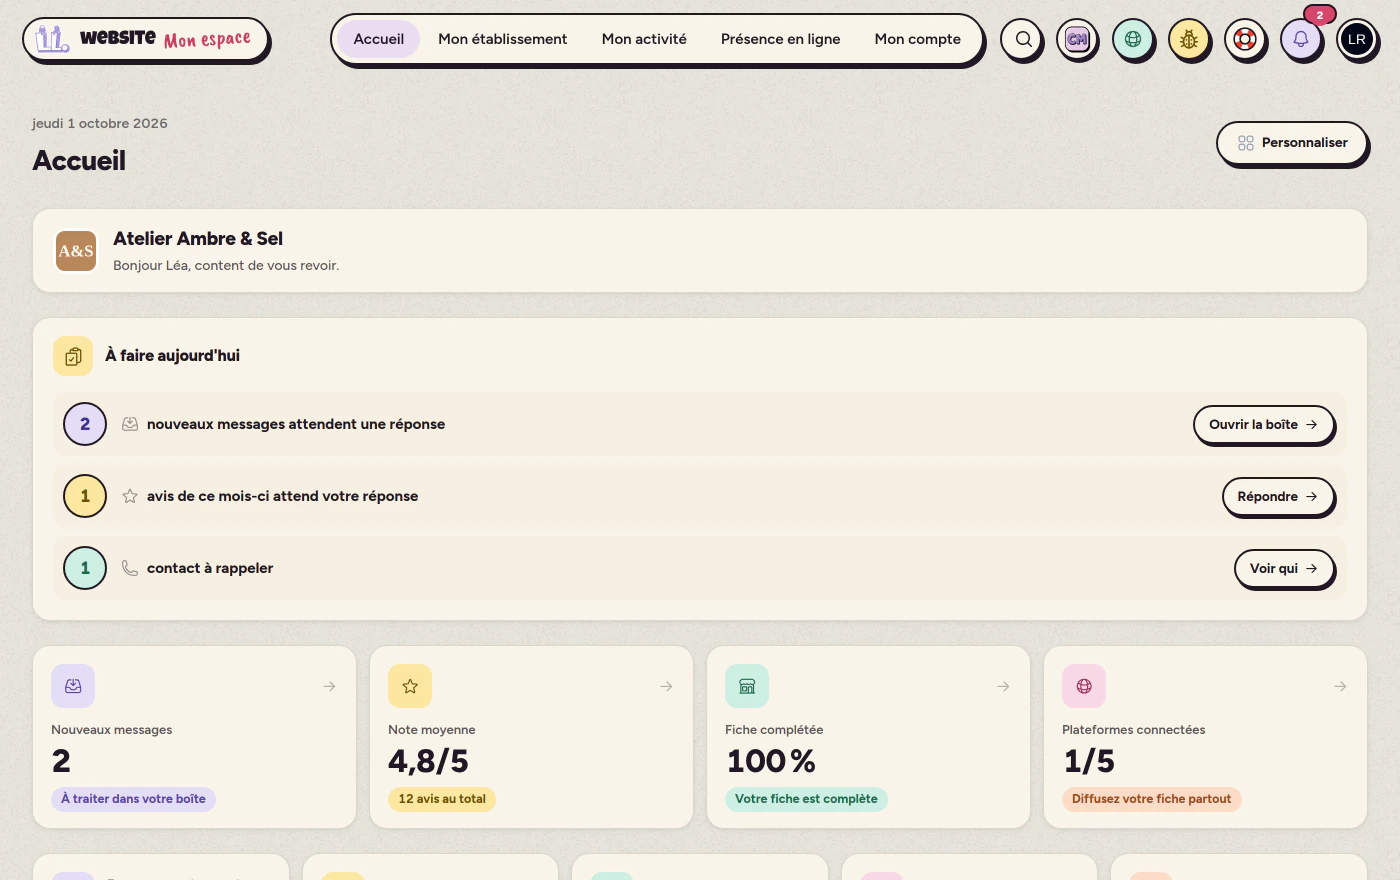This screenshot has width=1400, height=880.
Task: Click the clipboard icon beside À faire aujourd'hui
Action: pos(73,356)
